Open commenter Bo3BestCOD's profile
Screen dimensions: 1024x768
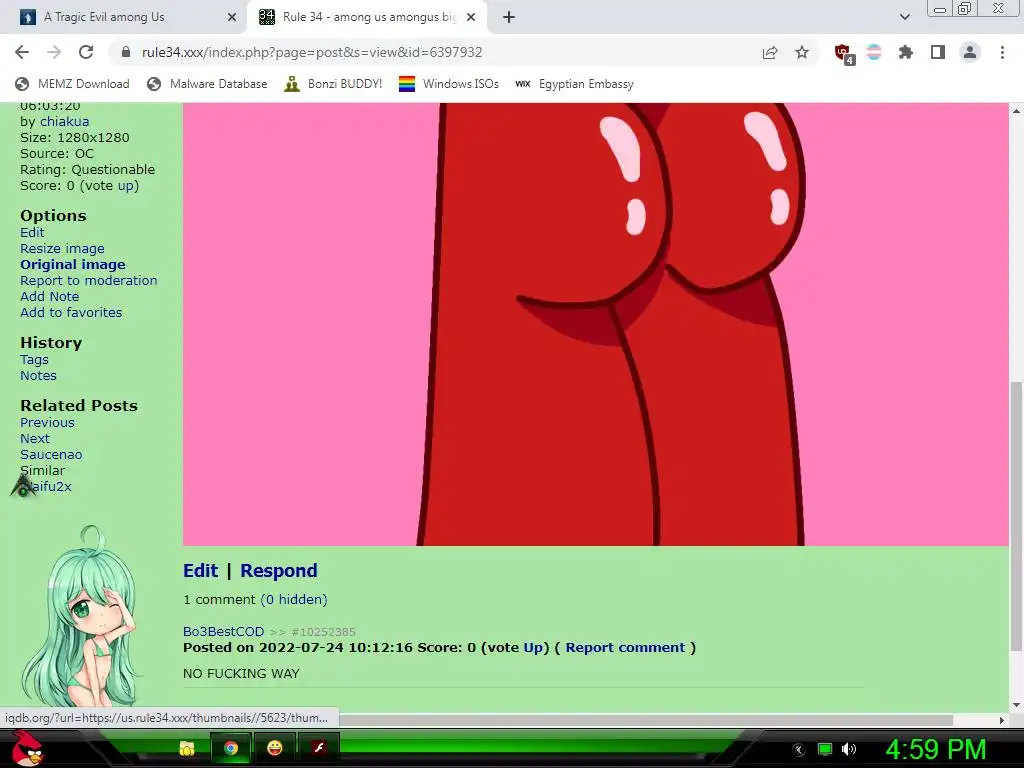pos(223,632)
